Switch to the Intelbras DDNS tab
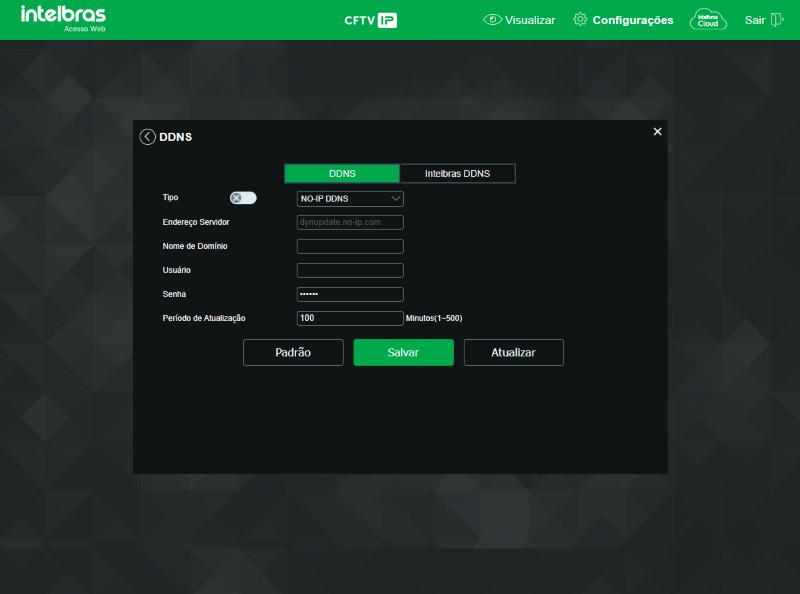800x594 pixels. [x=458, y=174]
